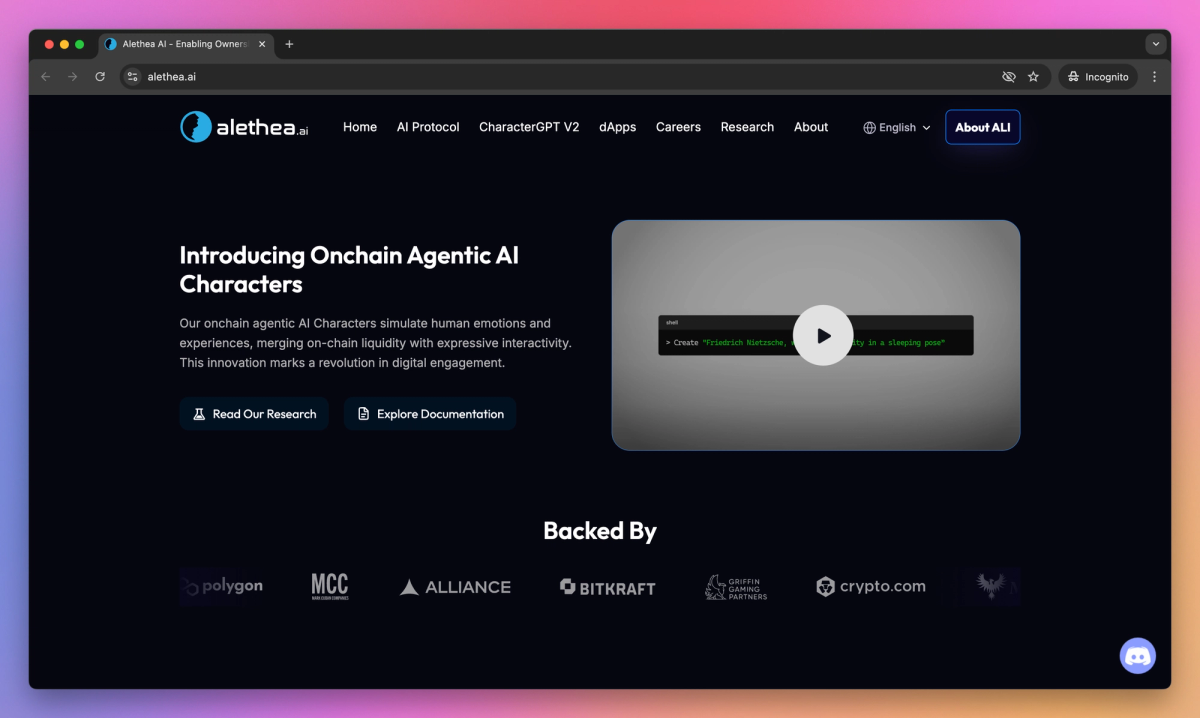Open a new browser tab
This screenshot has width=1200, height=718.
tap(289, 44)
